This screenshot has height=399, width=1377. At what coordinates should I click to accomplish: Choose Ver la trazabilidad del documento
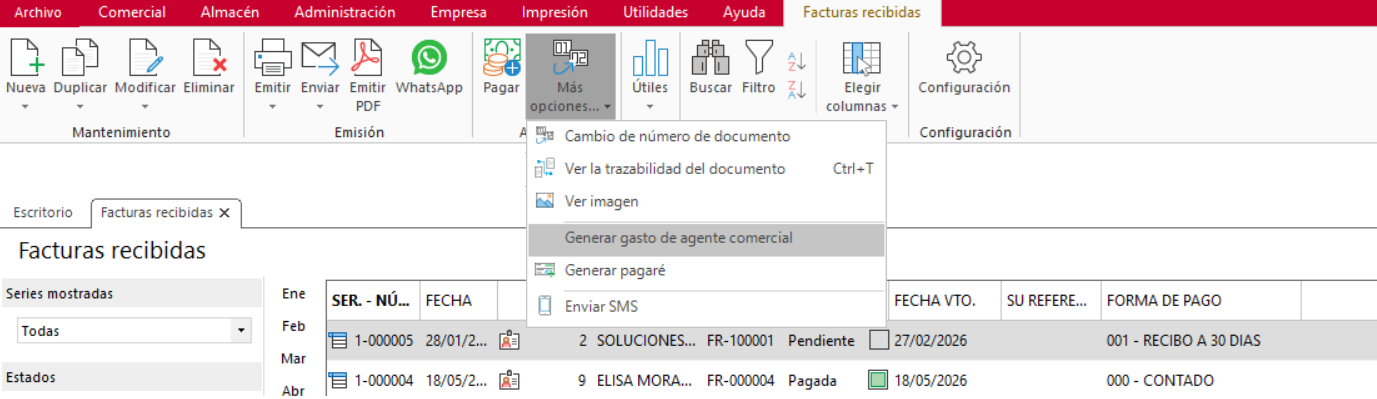pos(706,169)
